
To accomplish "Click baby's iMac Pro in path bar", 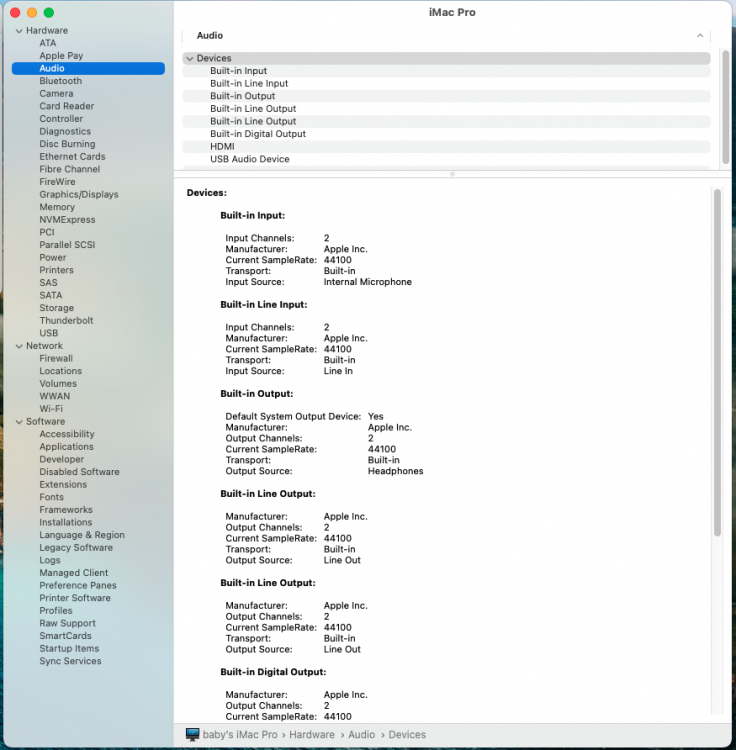I will click(240, 735).
